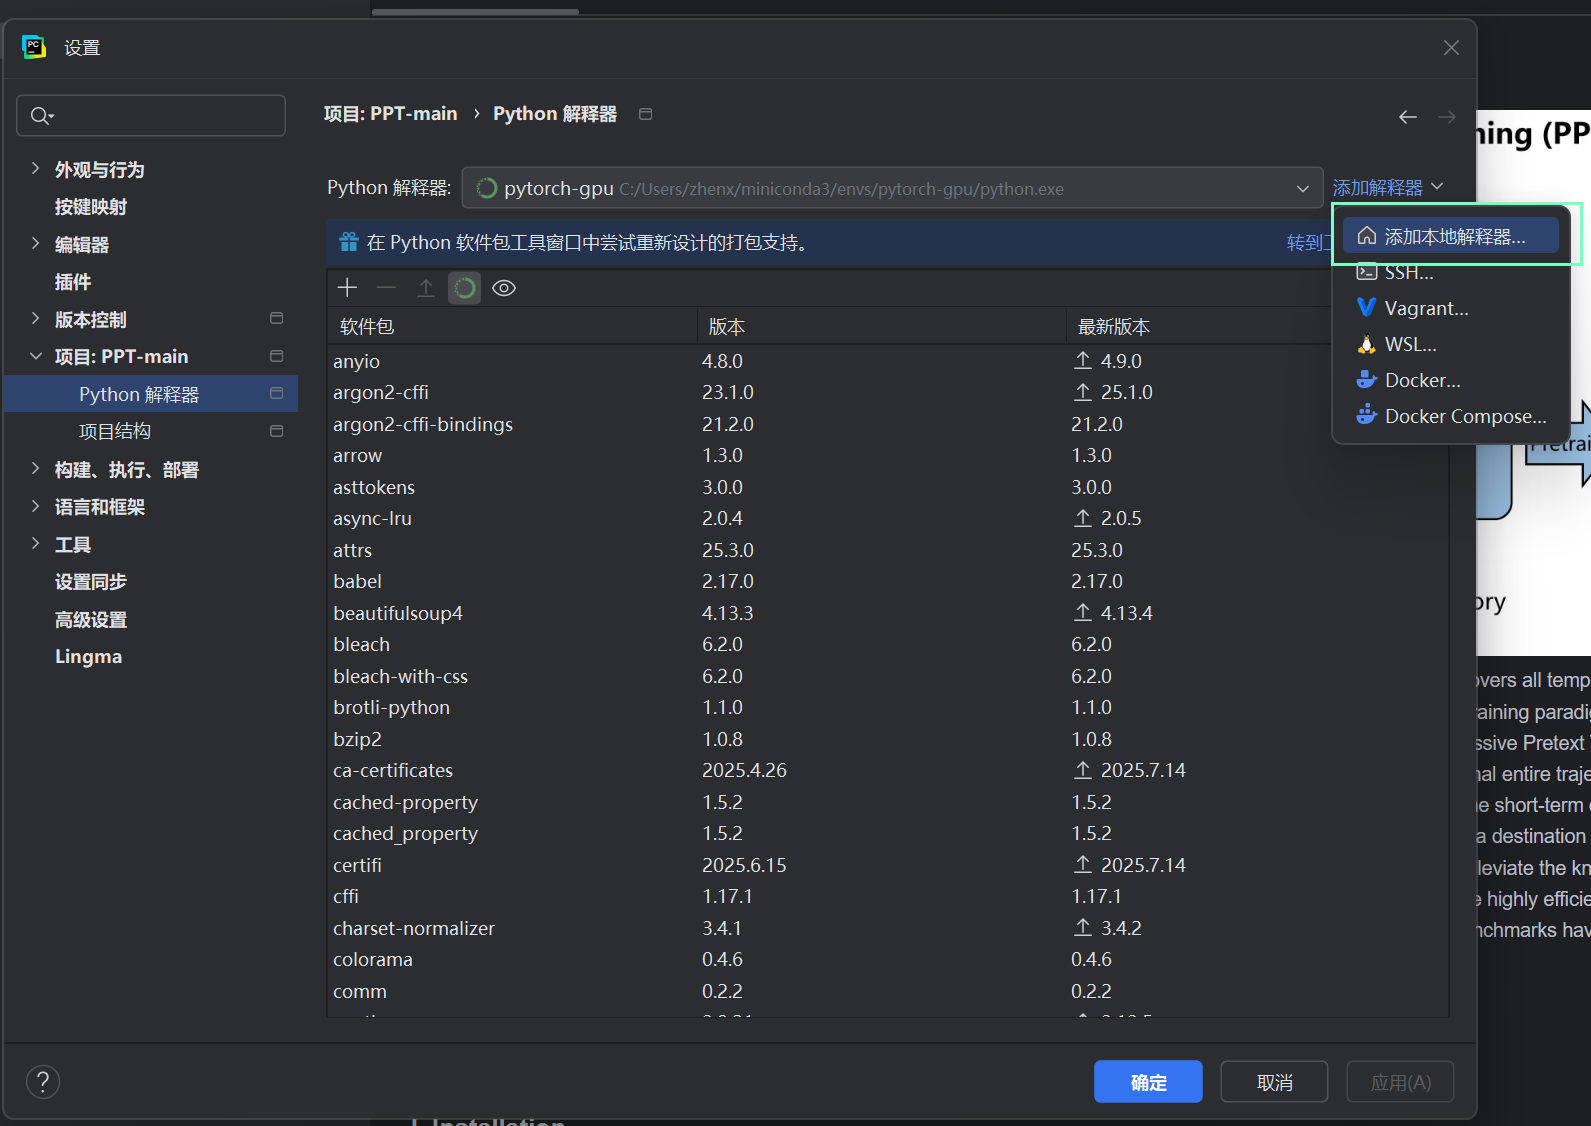Viewport: 1591px width, 1126px height.
Task: Select the bleach-with-css package row
Action: coord(887,676)
